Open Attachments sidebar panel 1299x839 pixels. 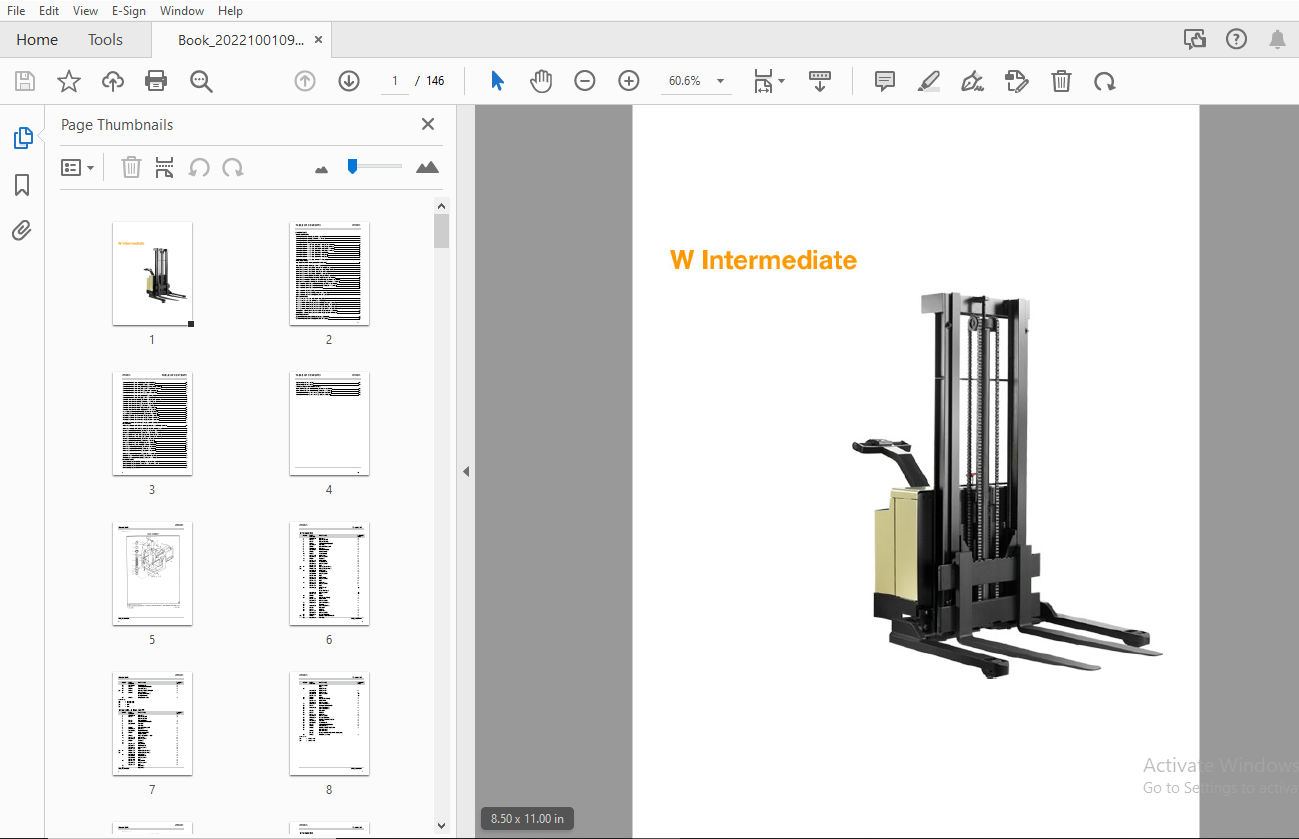click(22, 231)
